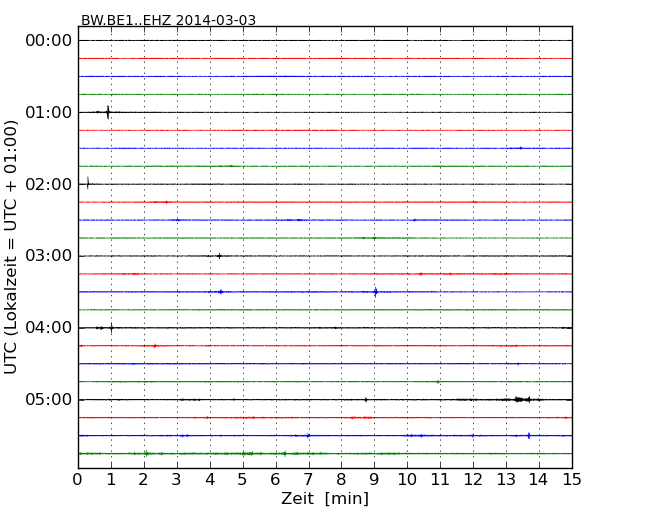This screenshot has height=520, width=650.
Task: Click x-axis tick label 4
Action: point(210,480)
